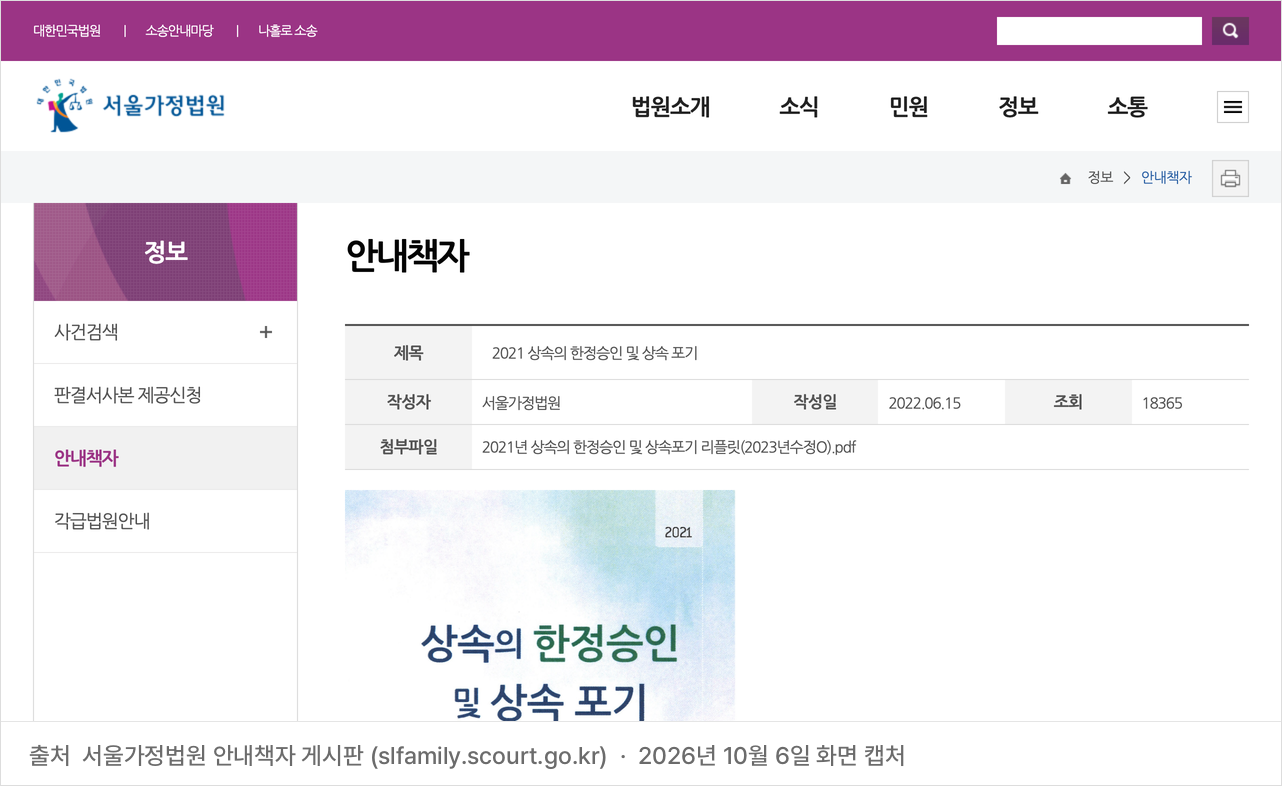Screen dimensions: 1282x786
Task: Click breadcrumb 정보 link
Action: [1100, 177]
